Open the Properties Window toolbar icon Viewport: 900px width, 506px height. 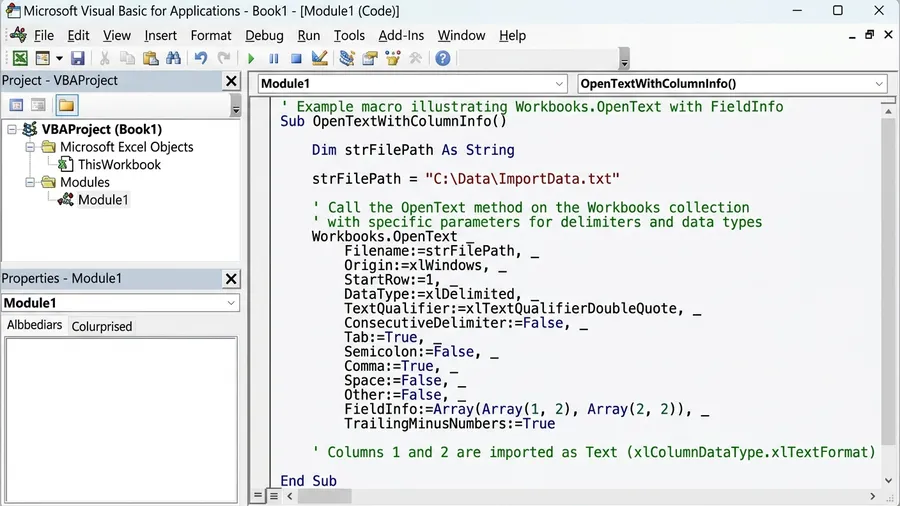[x=370, y=58]
